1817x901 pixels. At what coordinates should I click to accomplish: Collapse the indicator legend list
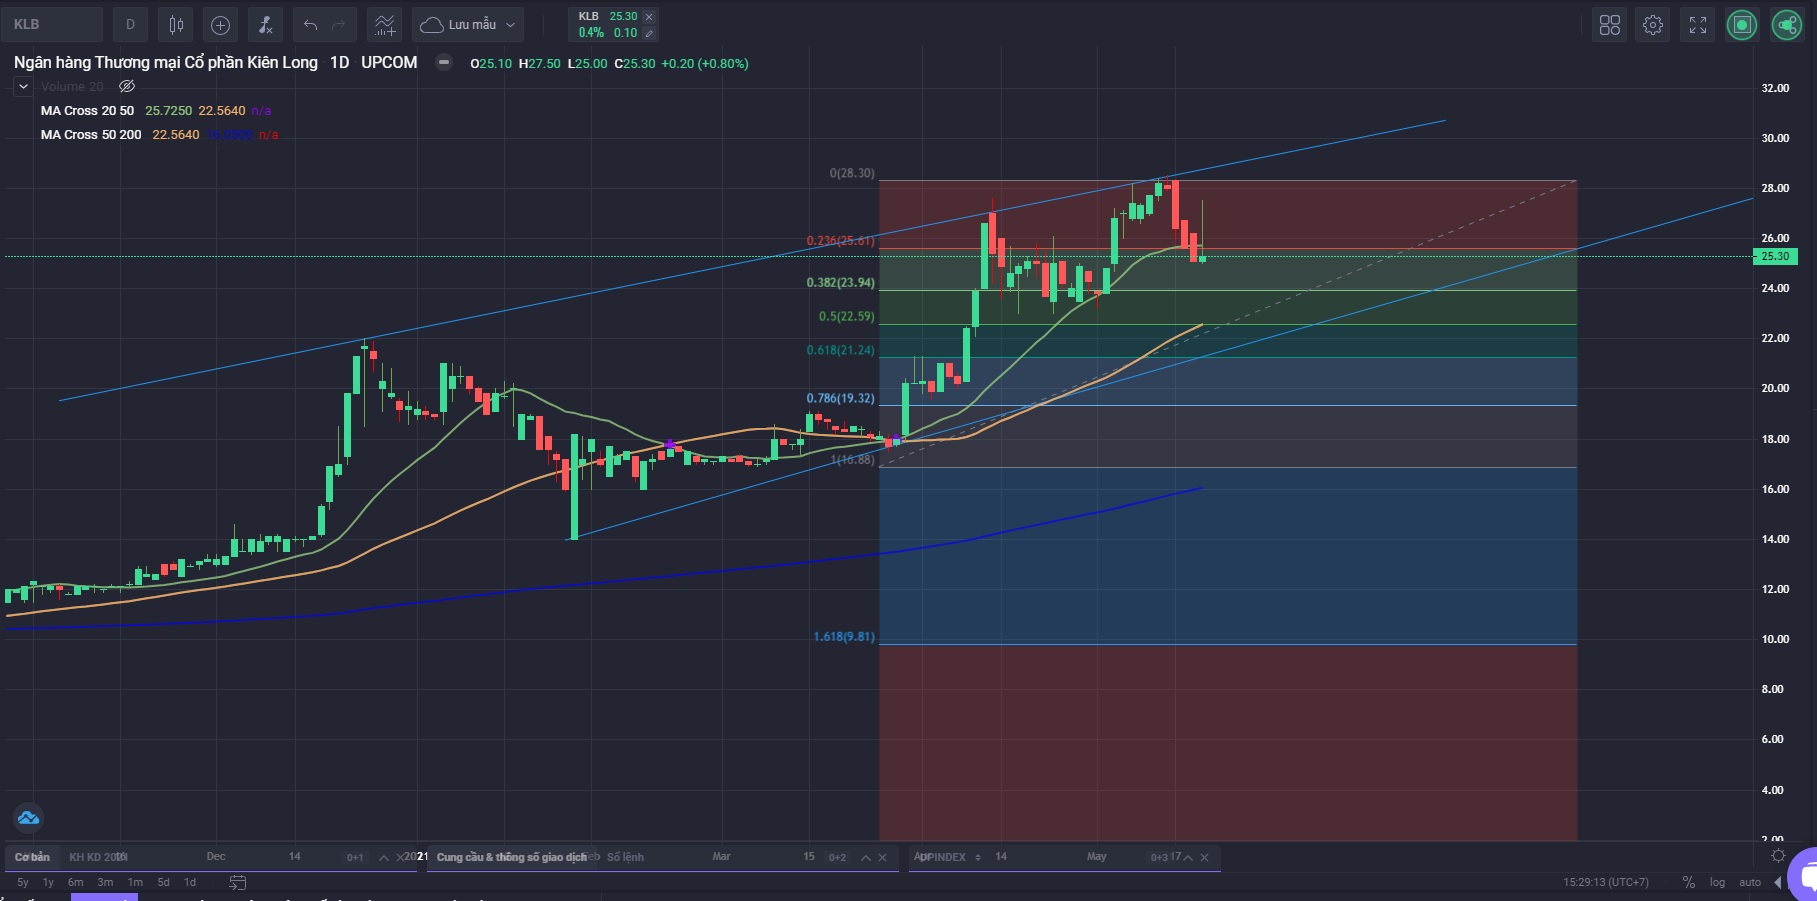[23, 87]
